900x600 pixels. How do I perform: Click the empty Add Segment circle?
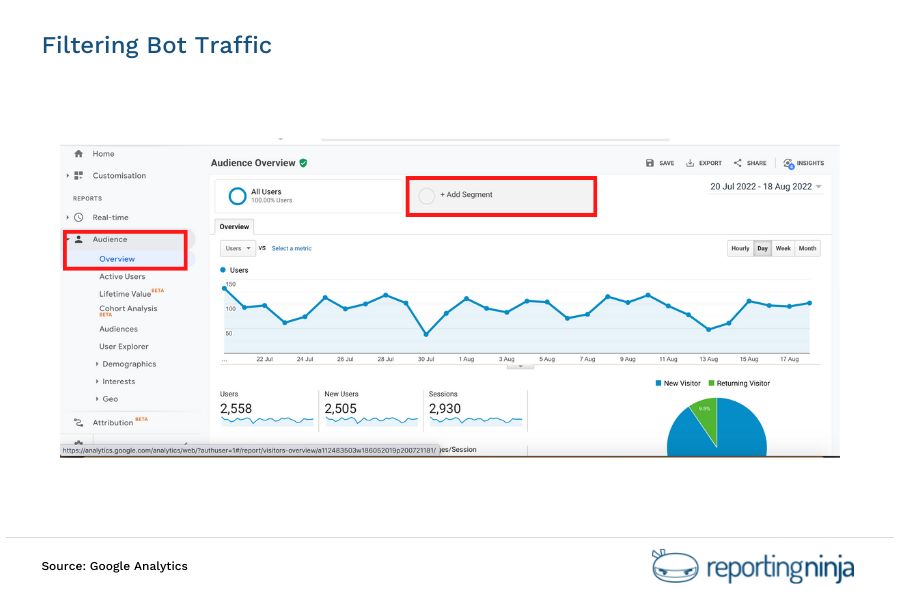tap(426, 196)
